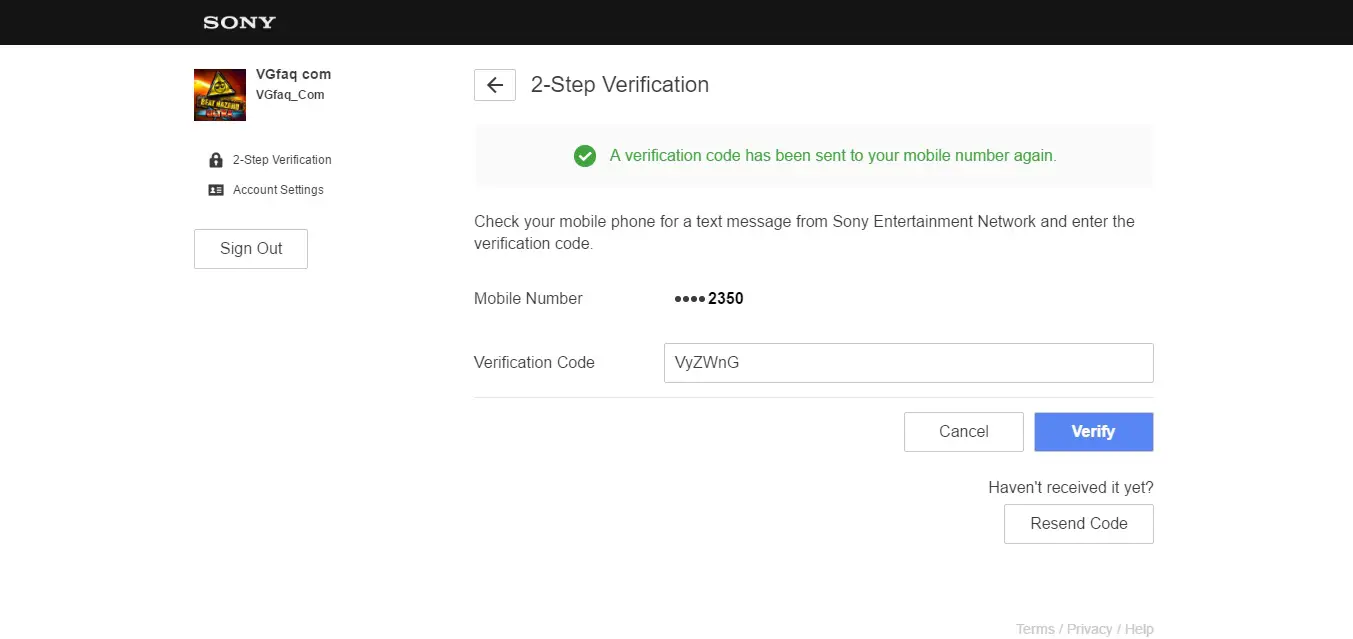Click the 2-Step Verification page heading
This screenshot has width=1353, height=639.
(620, 85)
